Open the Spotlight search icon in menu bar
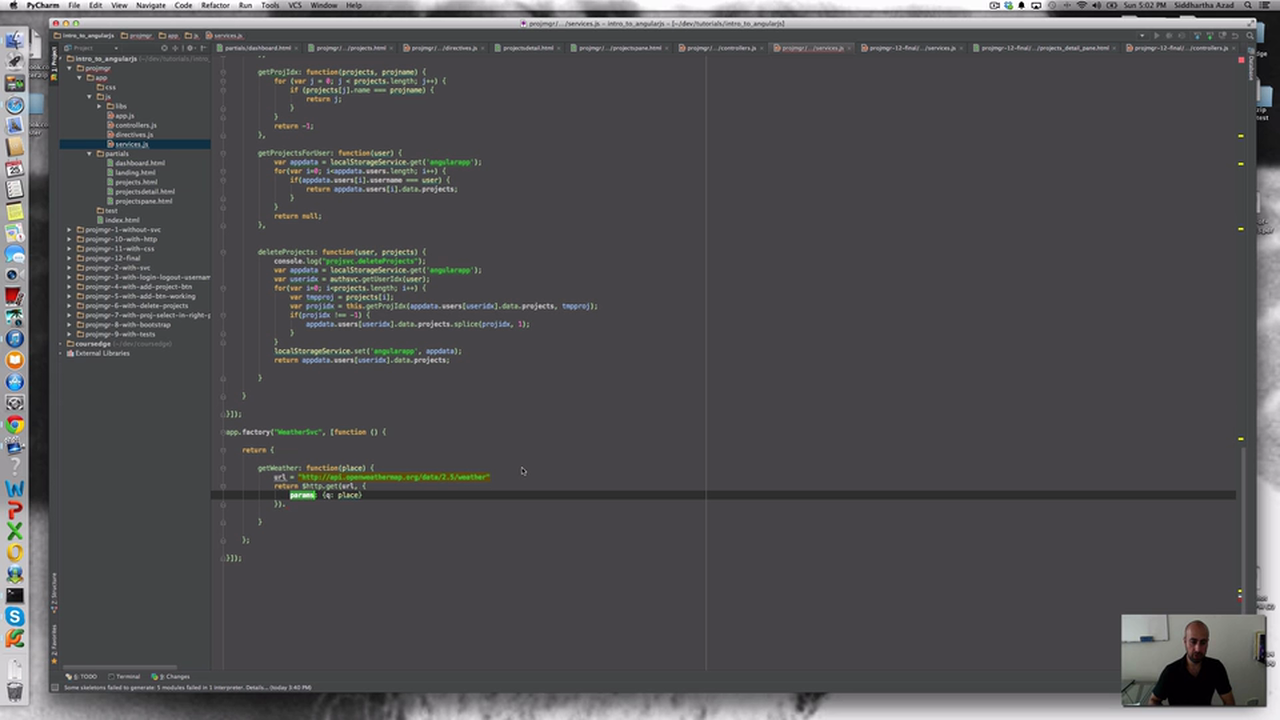 point(1247,5)
